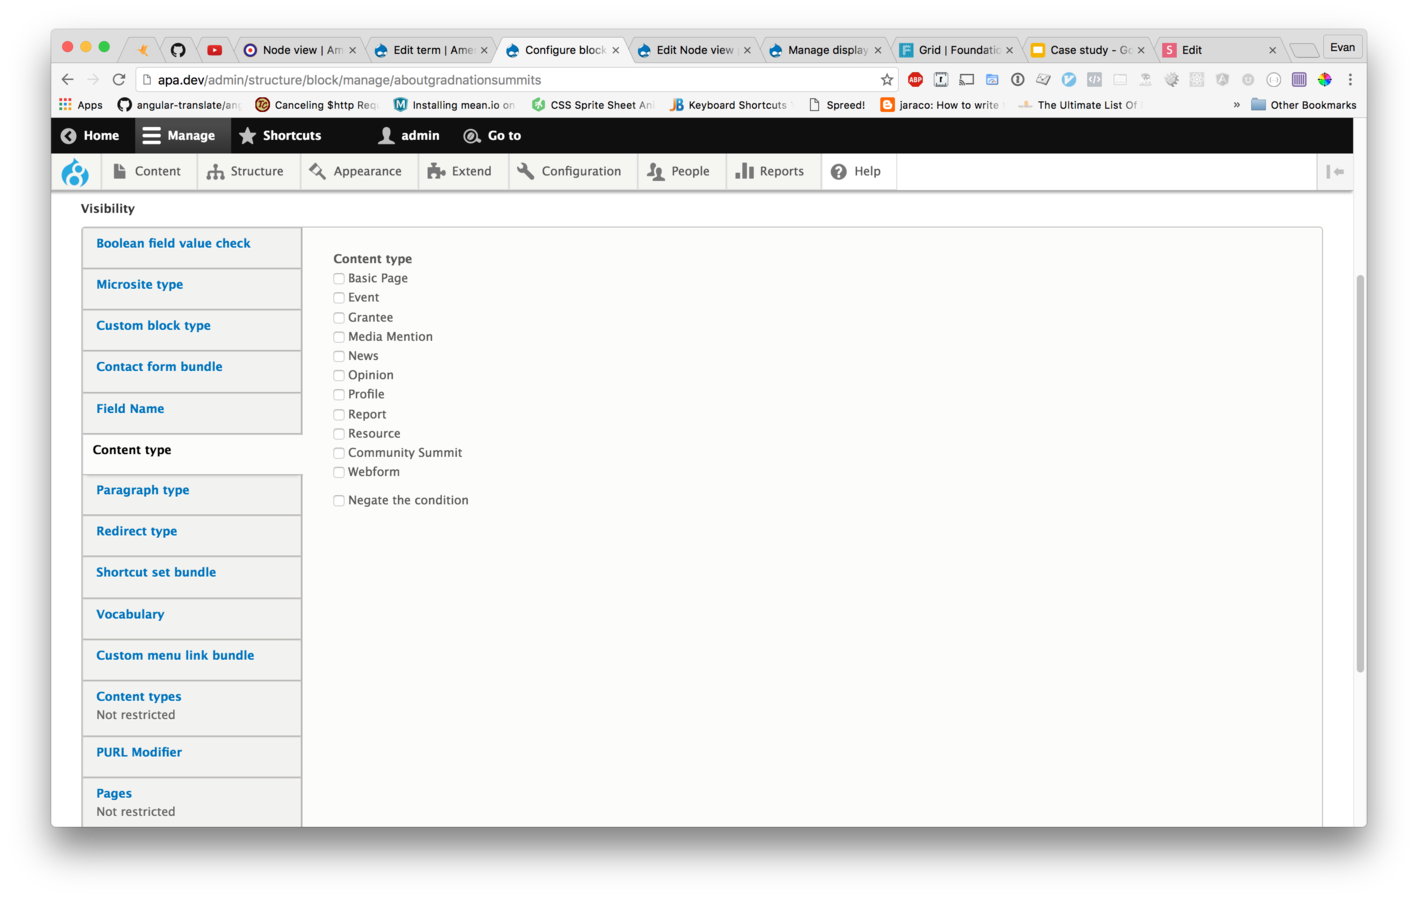Select Custom block type tab
1418x900 pixels.
click(192, 329)
